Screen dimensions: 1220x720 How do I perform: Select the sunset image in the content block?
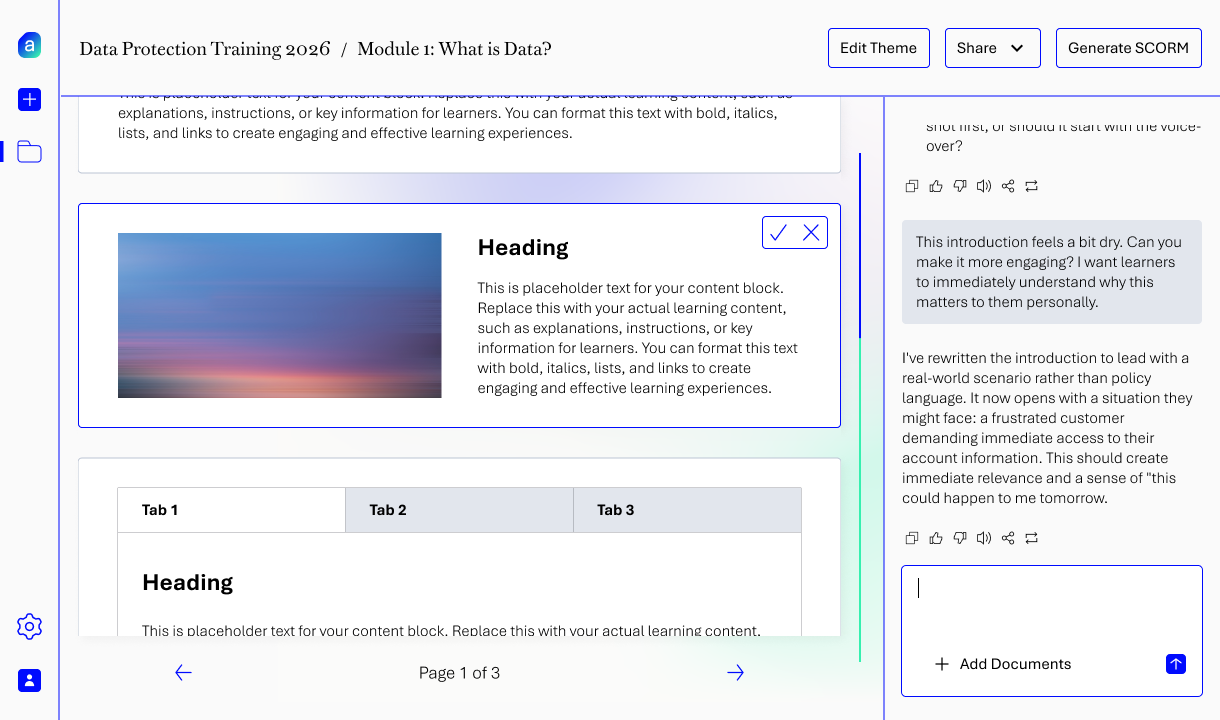[279, 315]
